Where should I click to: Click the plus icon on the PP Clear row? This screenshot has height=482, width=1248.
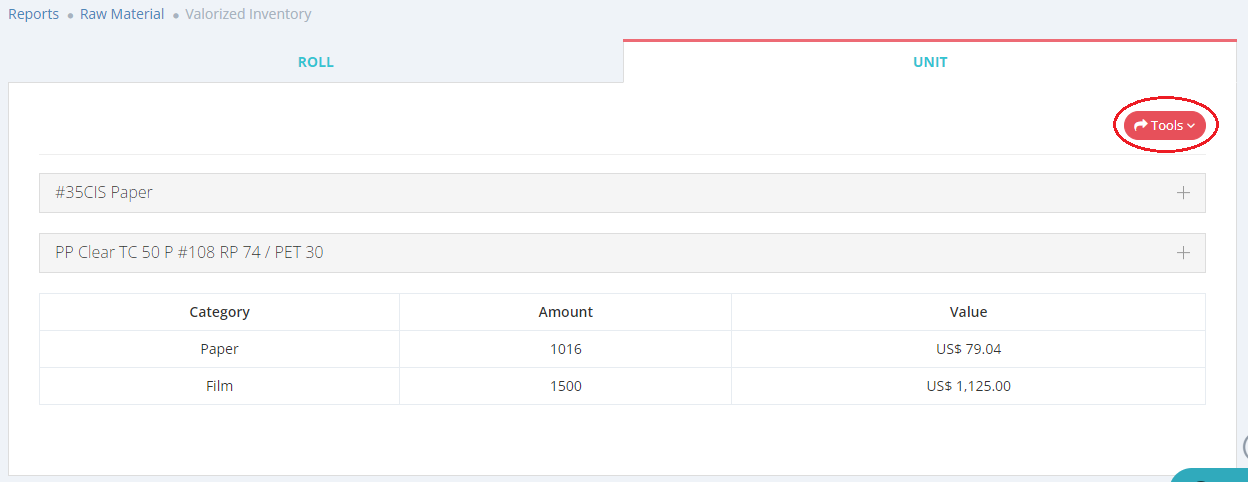1183,253
